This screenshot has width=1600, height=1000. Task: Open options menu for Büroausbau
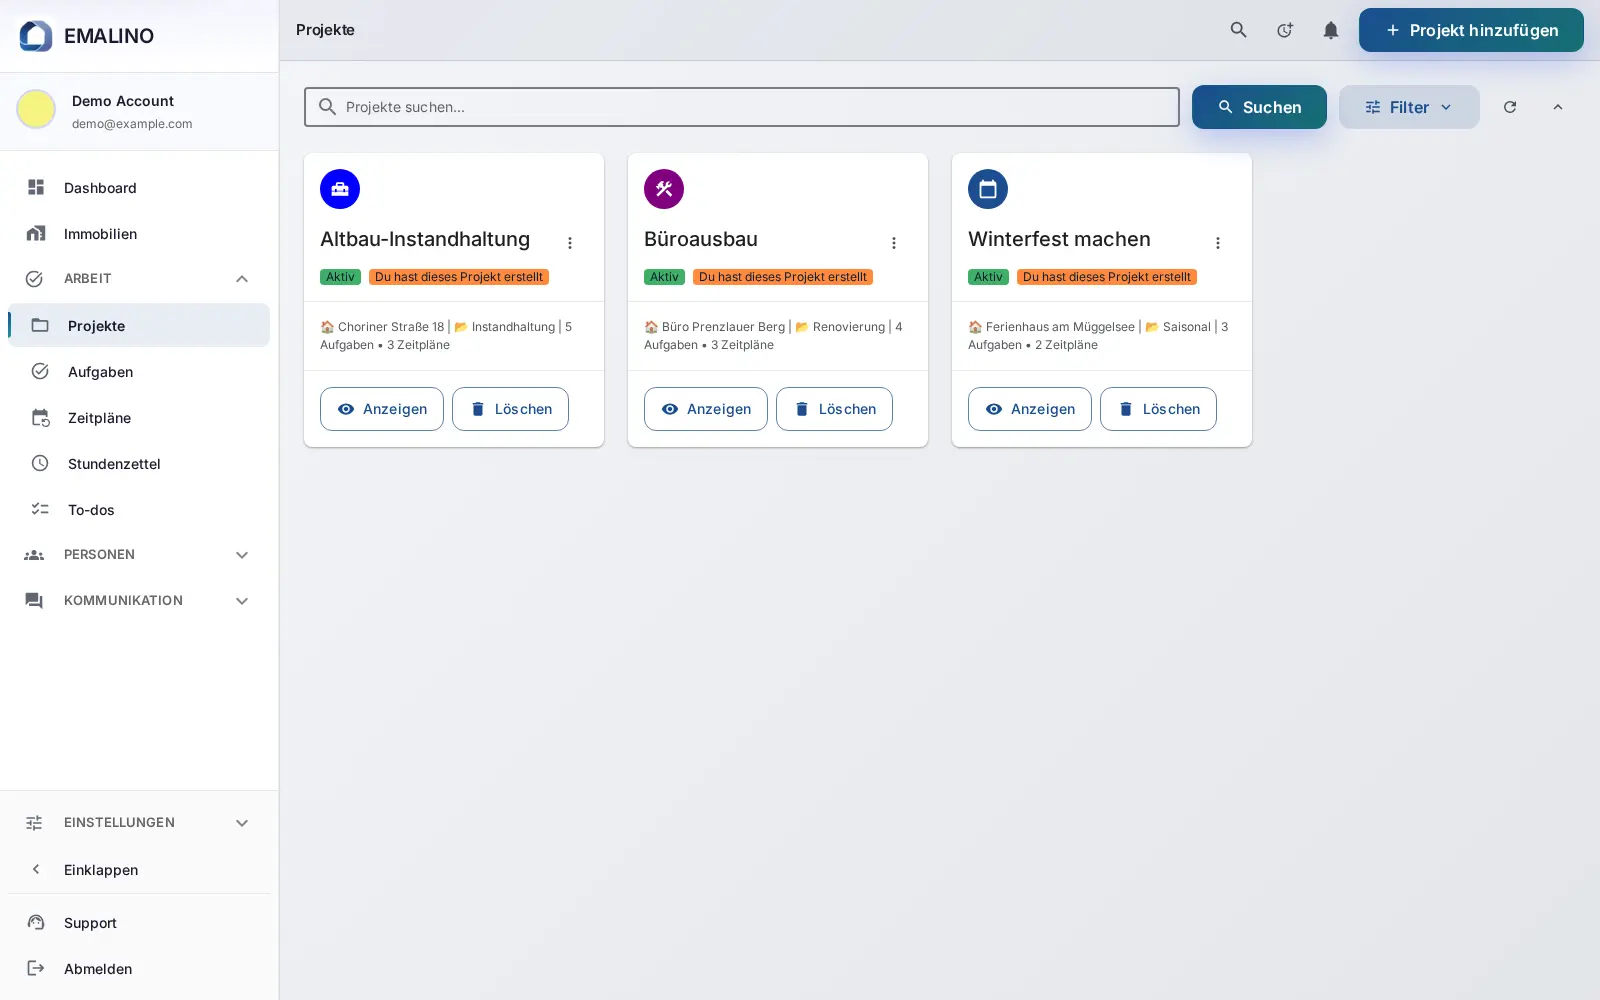894,243
